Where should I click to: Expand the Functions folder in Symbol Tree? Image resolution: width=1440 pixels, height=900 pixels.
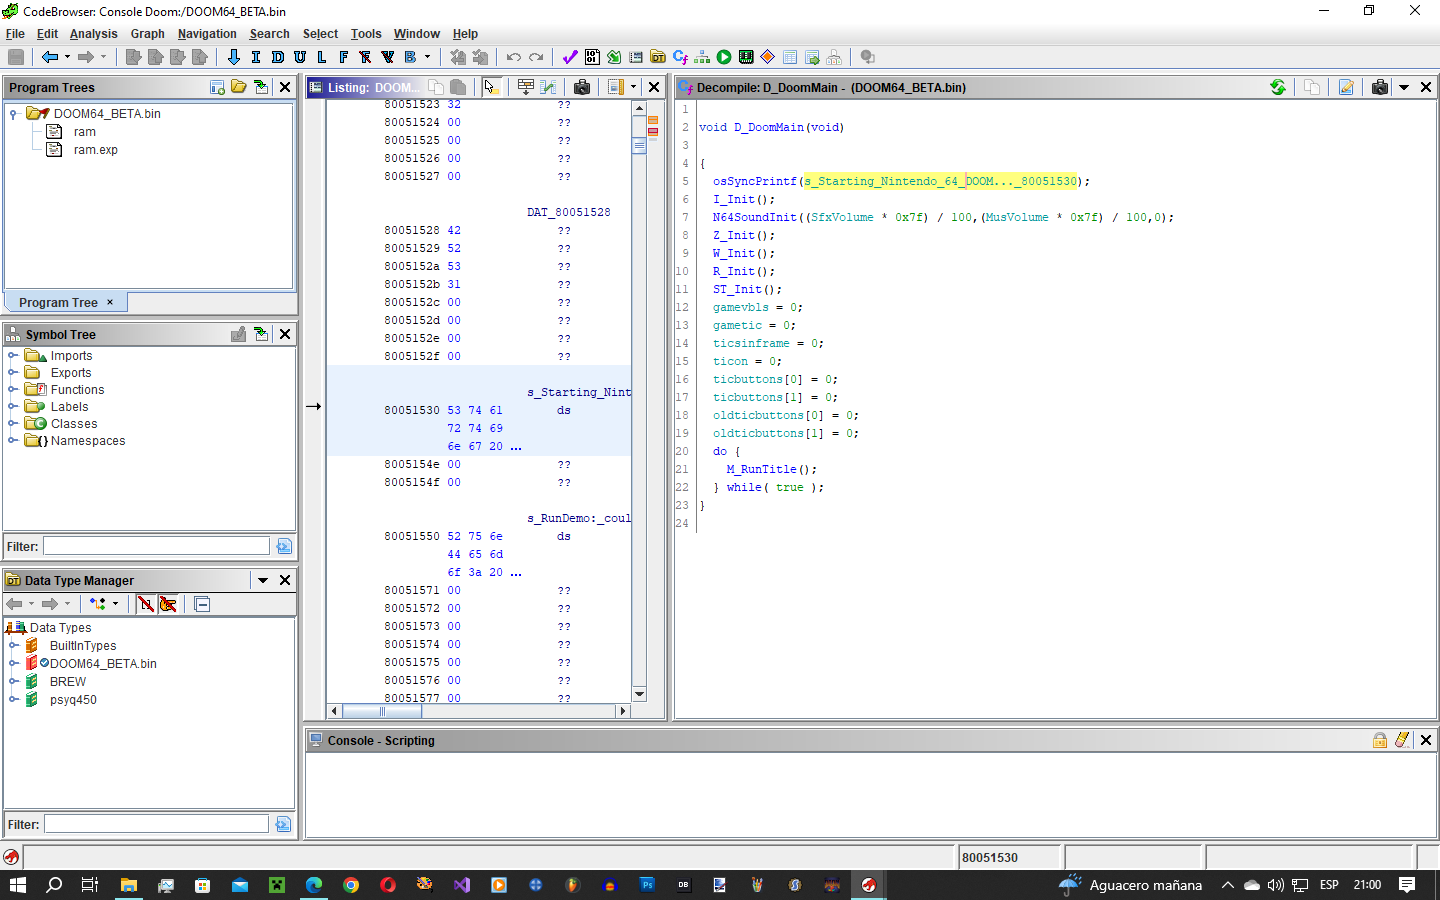click(13, 390)
